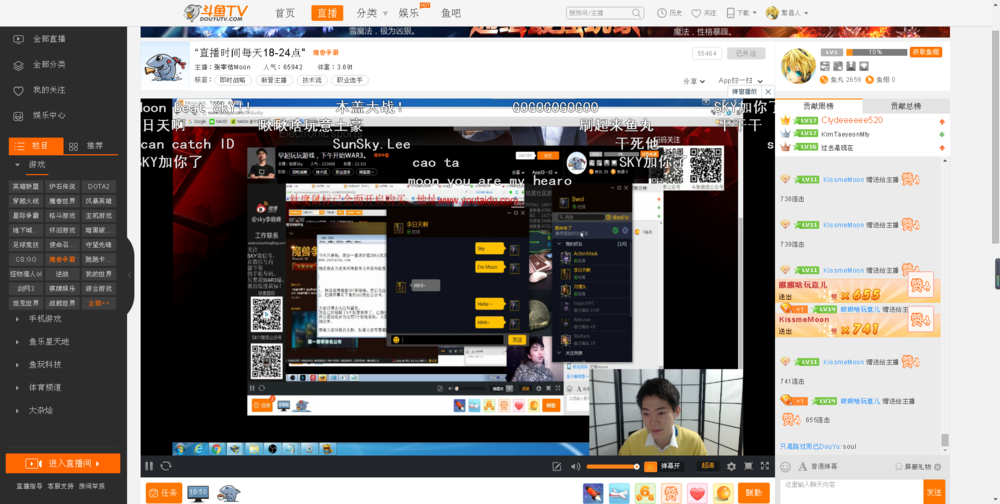Click the 进入直播间 button
The image size is (1000, 504).
(62, 463)
